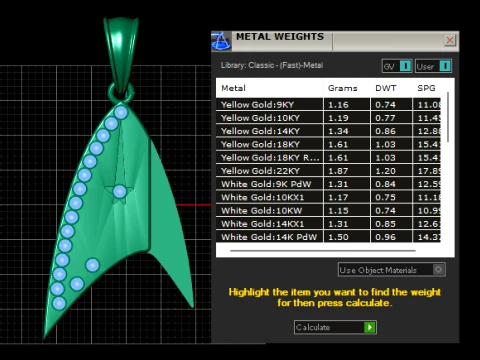The height and width of the screenshot is (360, 480).
Task: Click the SPG column header
Action: [426, 88]
